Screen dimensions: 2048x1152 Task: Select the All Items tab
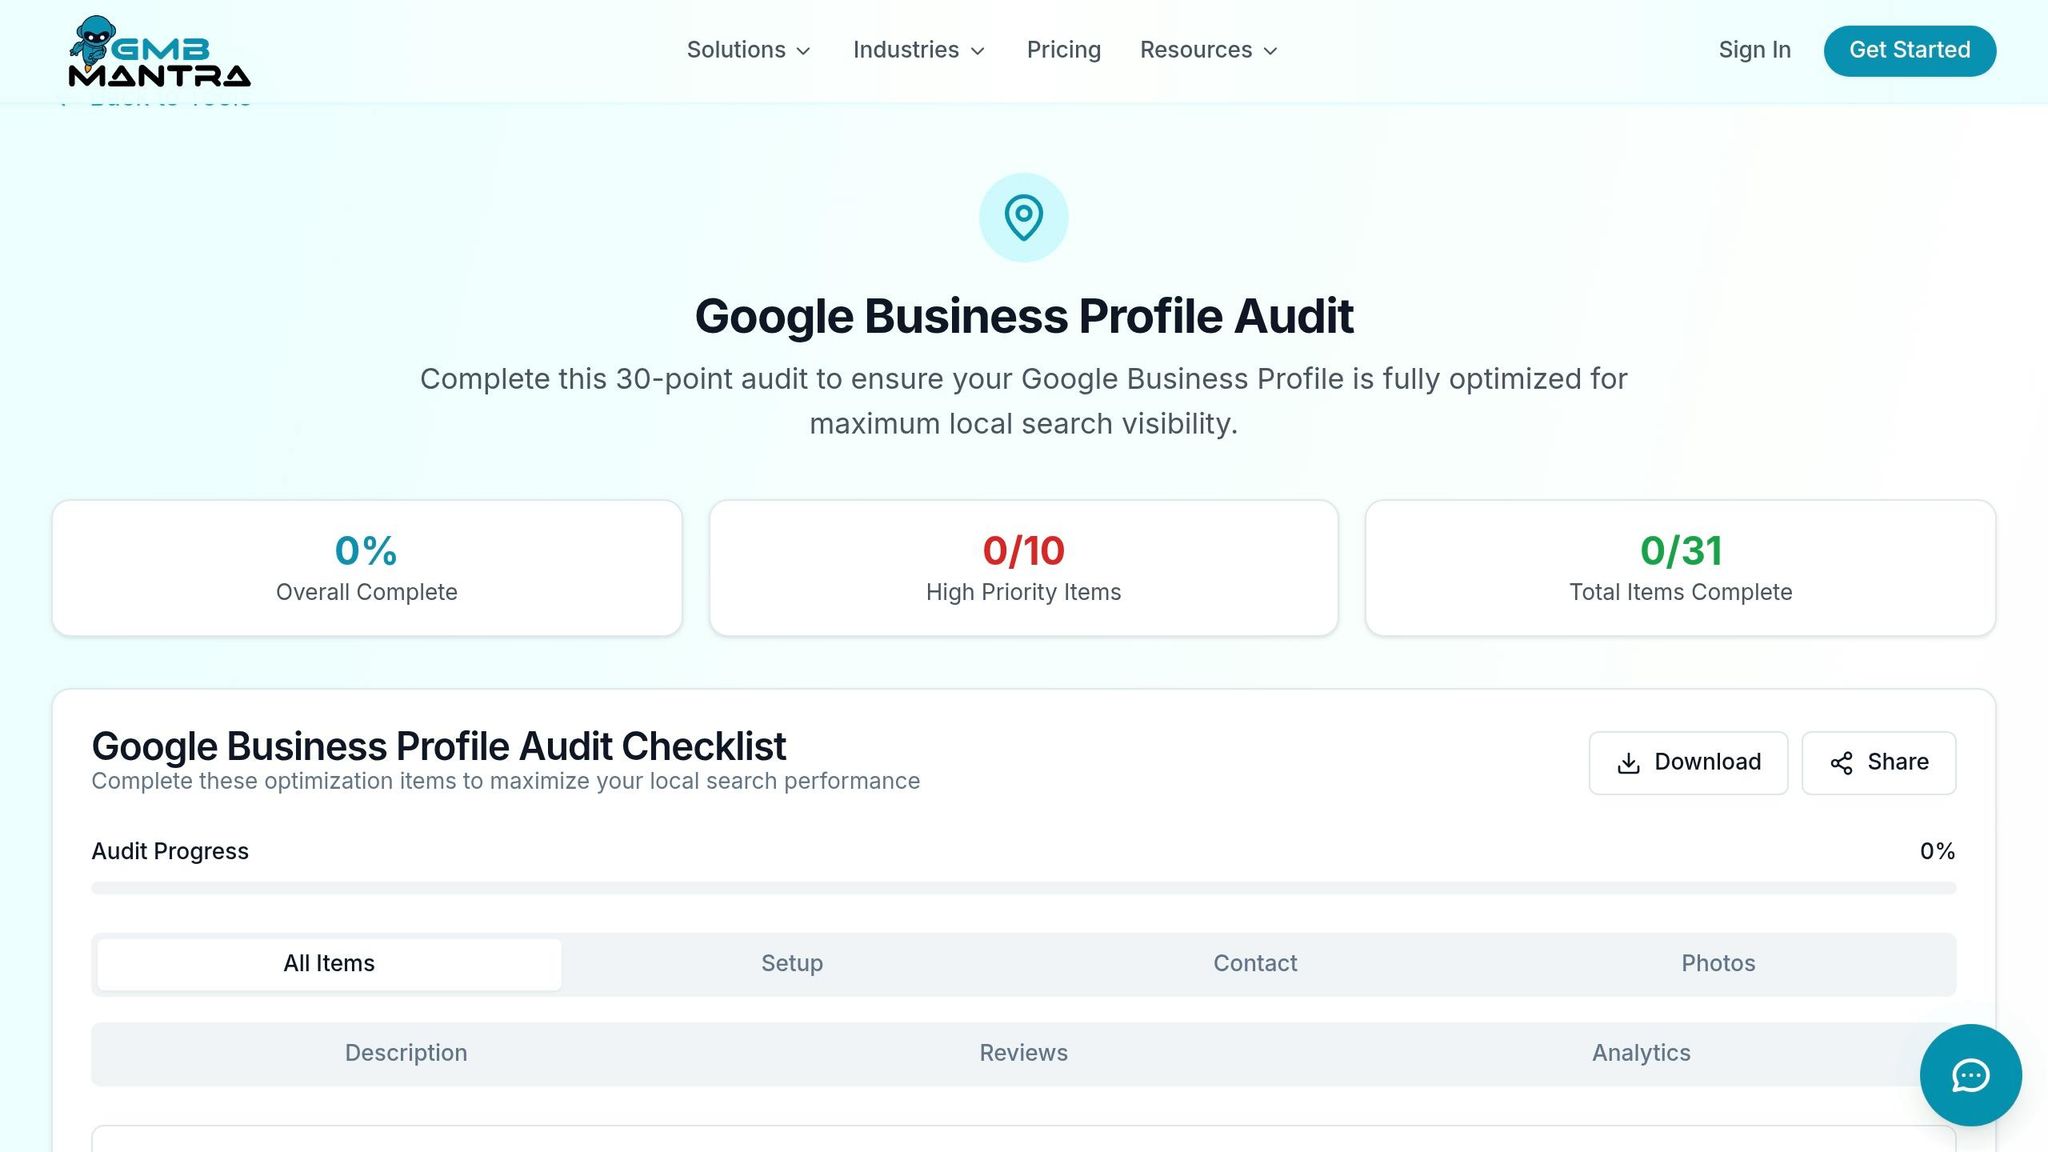329,964
